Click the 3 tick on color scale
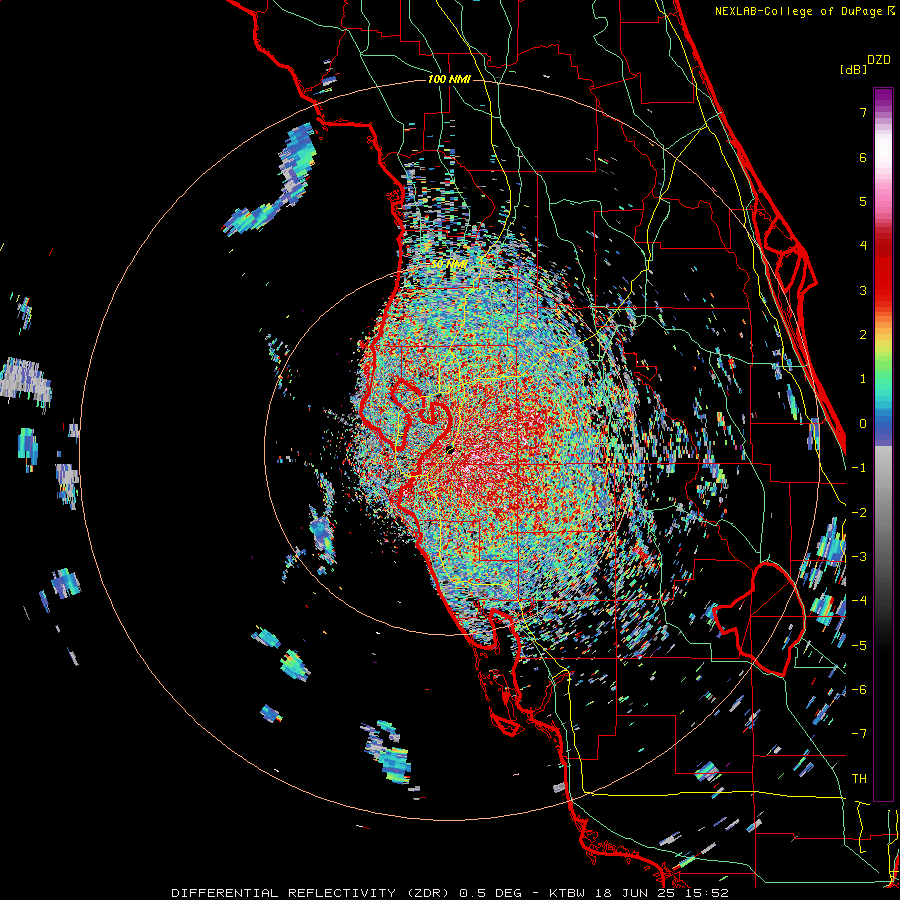The width and height of the screenshot is (900, 900). [x=863, y=290]
